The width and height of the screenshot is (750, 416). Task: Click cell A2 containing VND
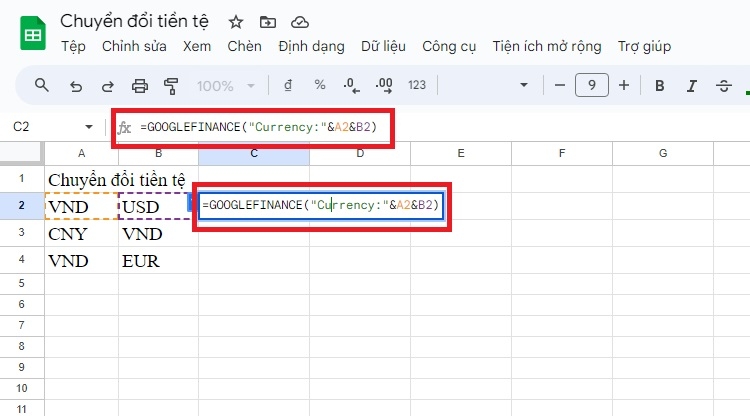(x=81, y=206)
